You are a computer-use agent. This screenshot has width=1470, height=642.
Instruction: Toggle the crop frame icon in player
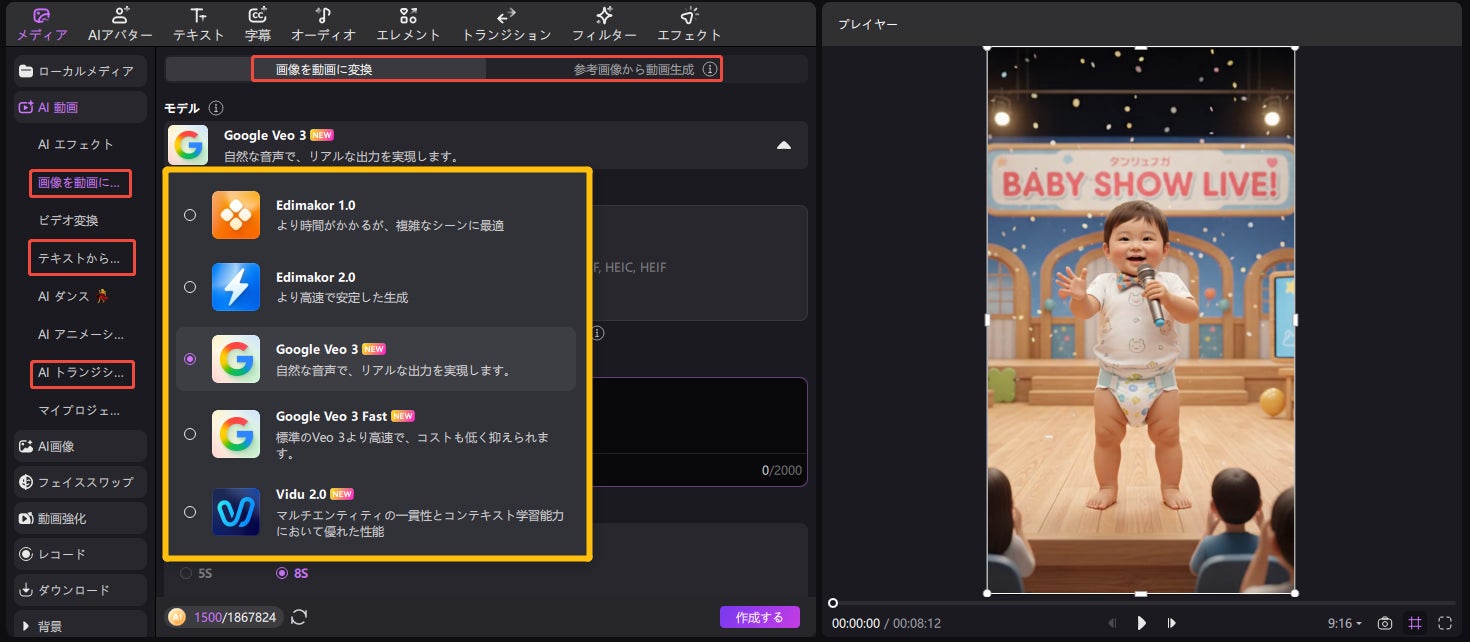click(1415, 623)
